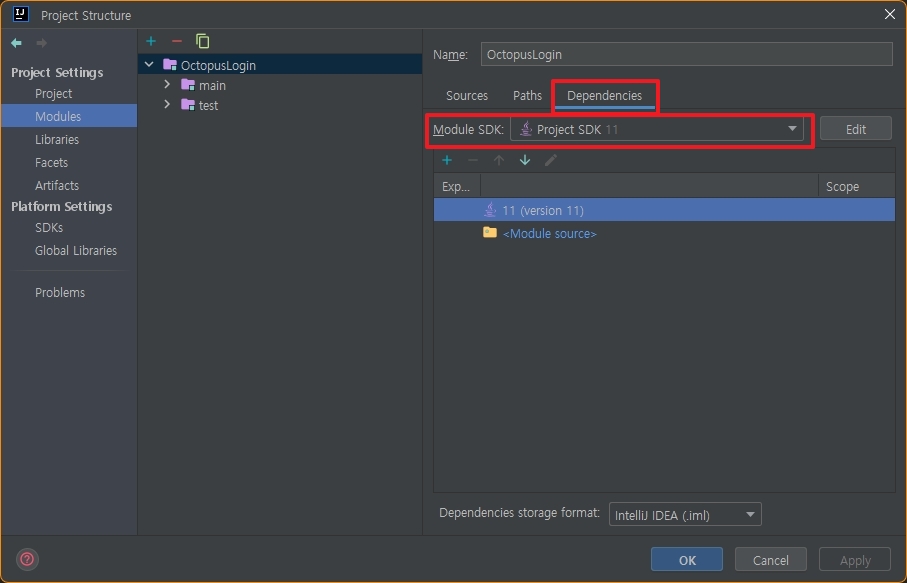Add a dependency with the plus icon
This screenshot has height=583, width=907.
tap(447, 160)
